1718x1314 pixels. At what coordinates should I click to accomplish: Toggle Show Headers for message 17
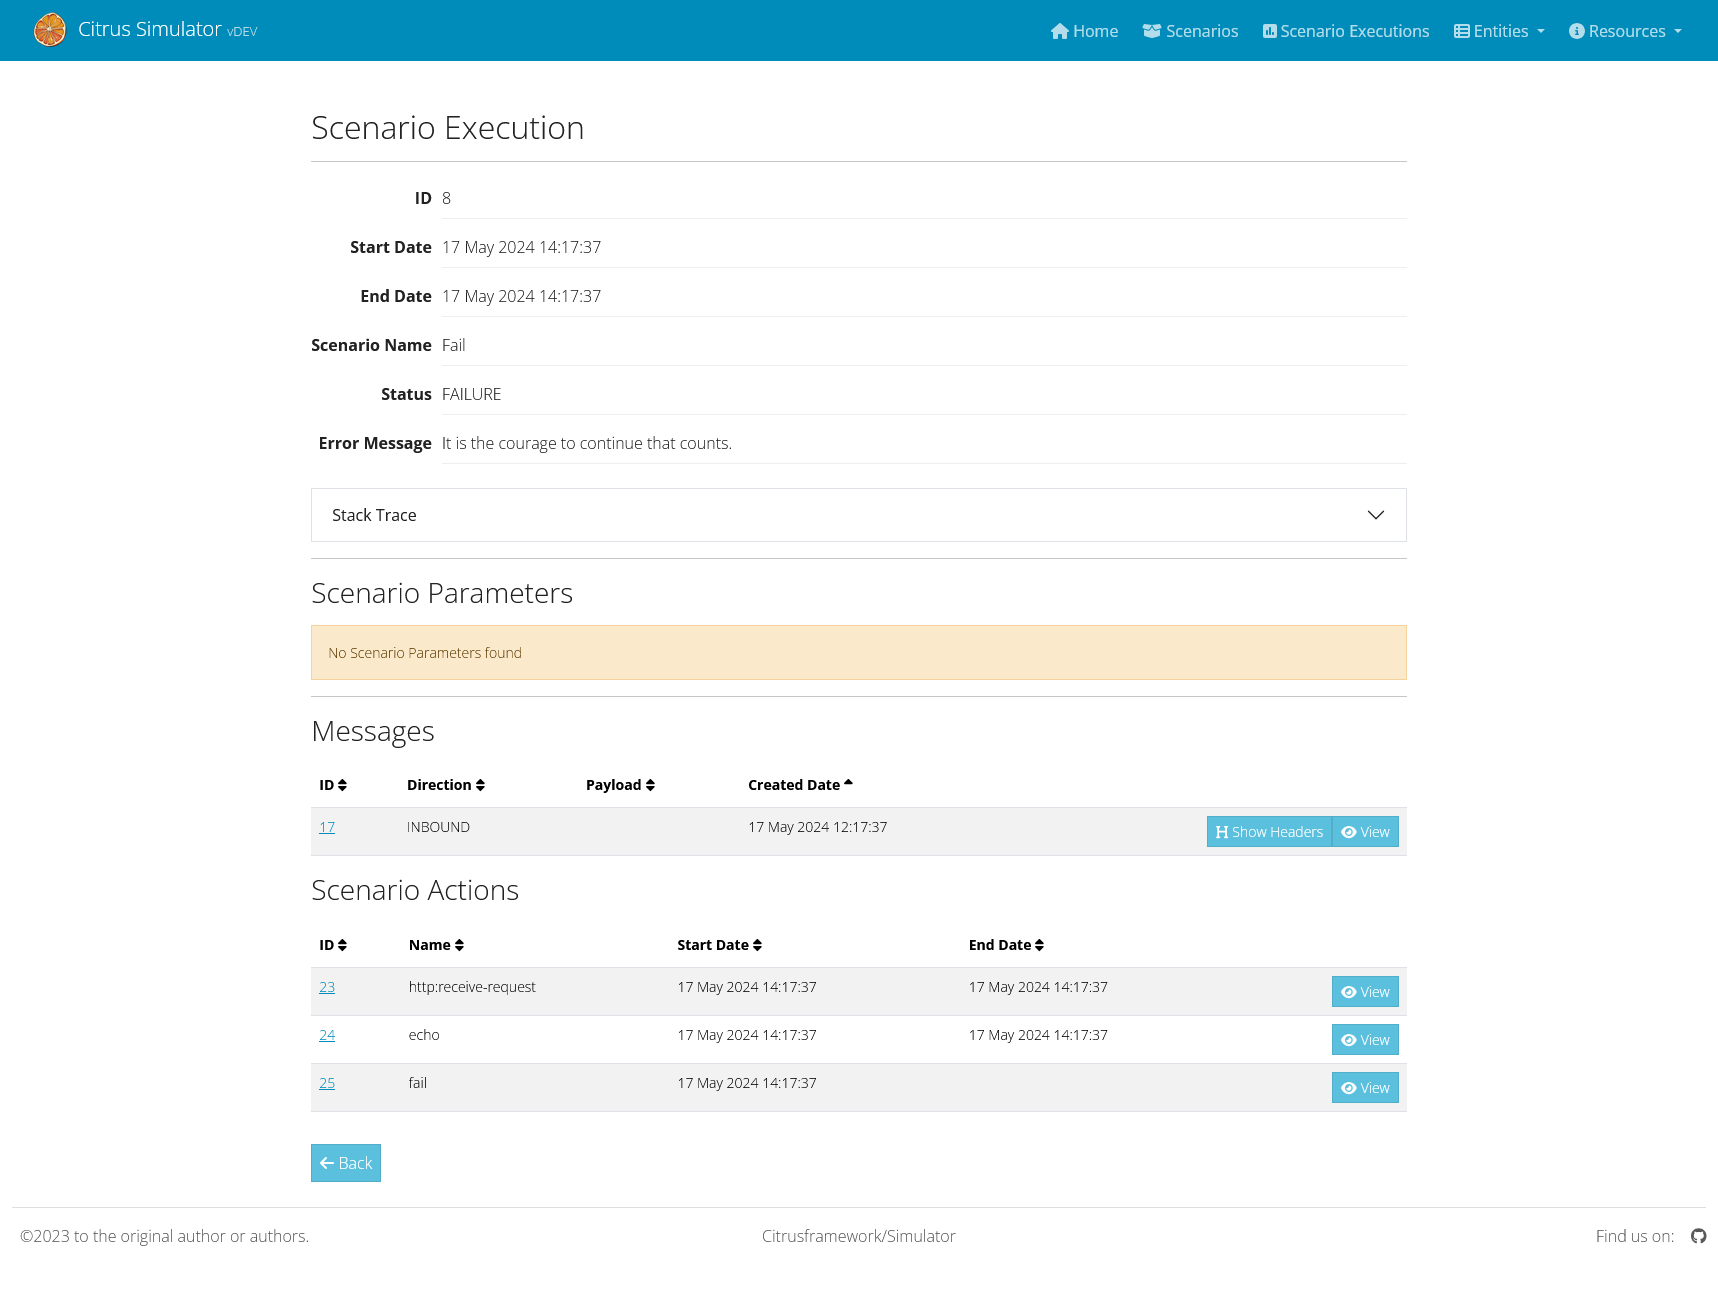(1269, 832)
